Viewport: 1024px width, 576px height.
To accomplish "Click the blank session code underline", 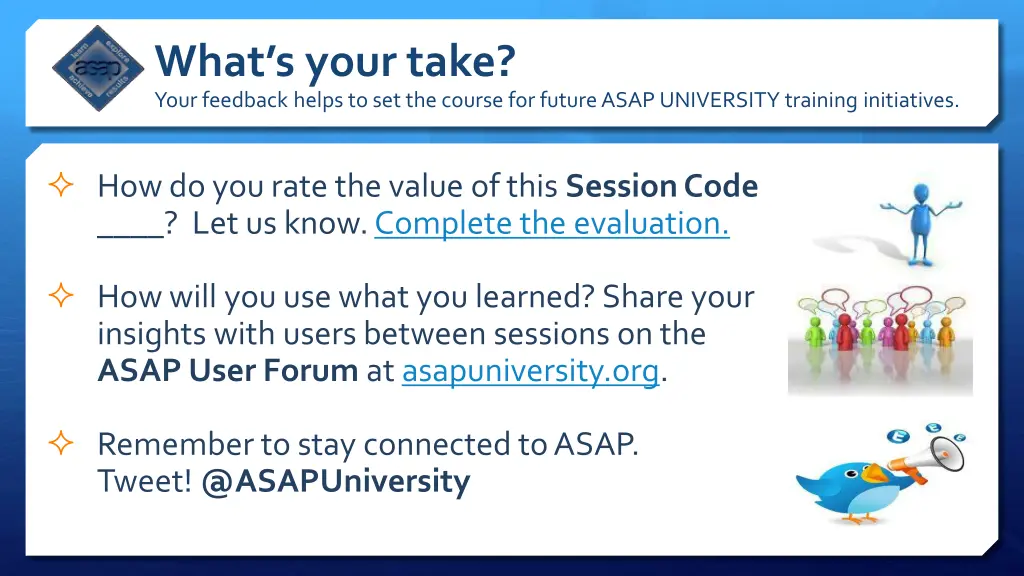I will pyautogui.click(x=131, y=225).
